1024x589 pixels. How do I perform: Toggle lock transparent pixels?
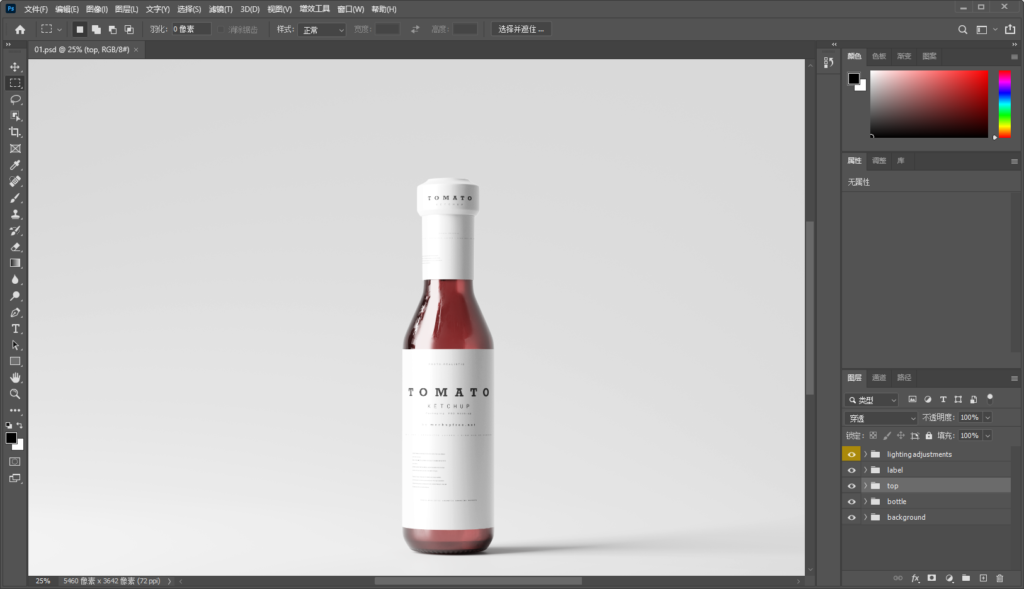click(873, 436)
